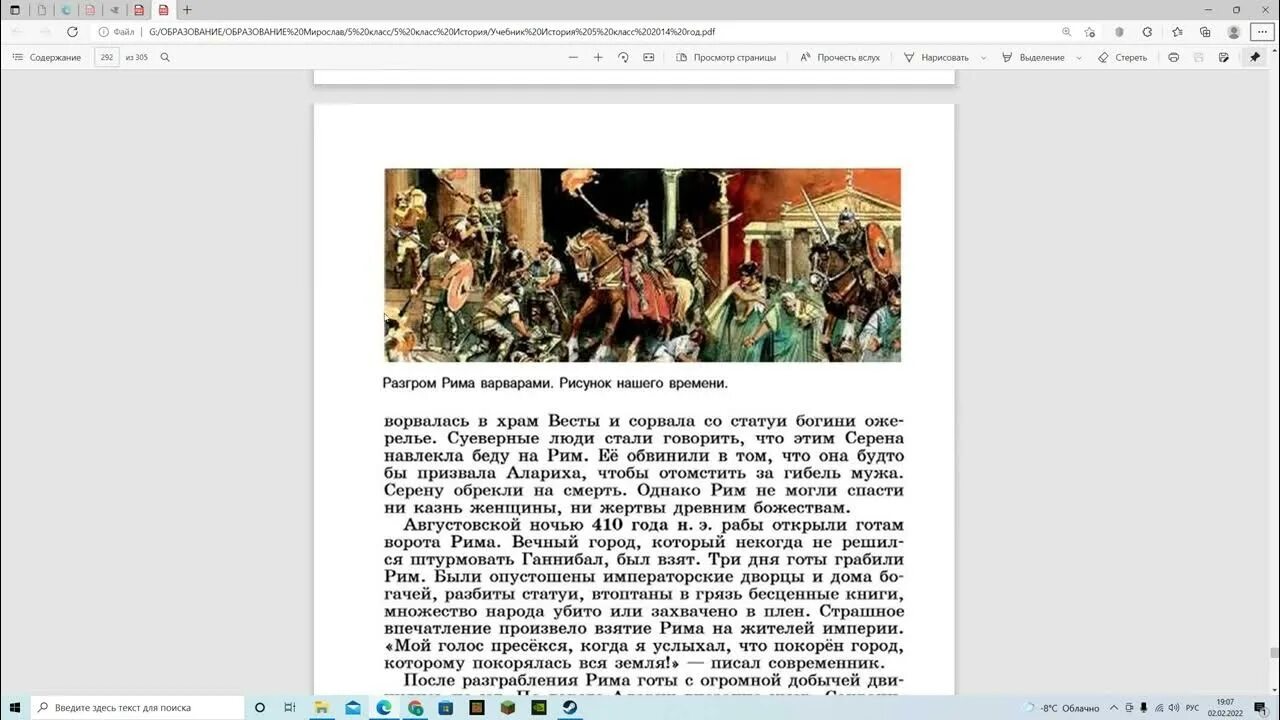The width and height of the screenshot is (1280, 720).
Task: Zoom in with the plus button
Action: [598, 57]
